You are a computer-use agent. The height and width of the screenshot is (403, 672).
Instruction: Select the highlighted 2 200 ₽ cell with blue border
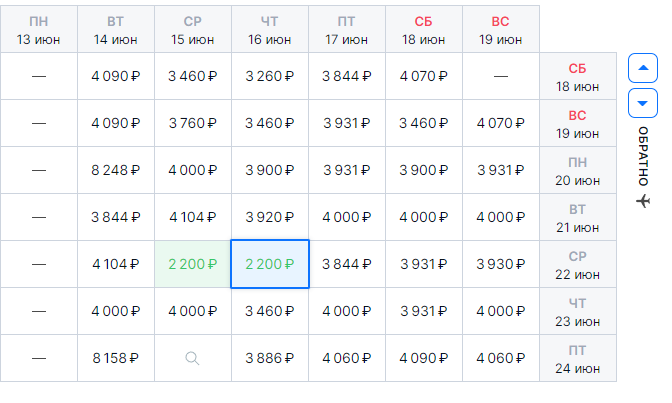[x=270, y=264]
